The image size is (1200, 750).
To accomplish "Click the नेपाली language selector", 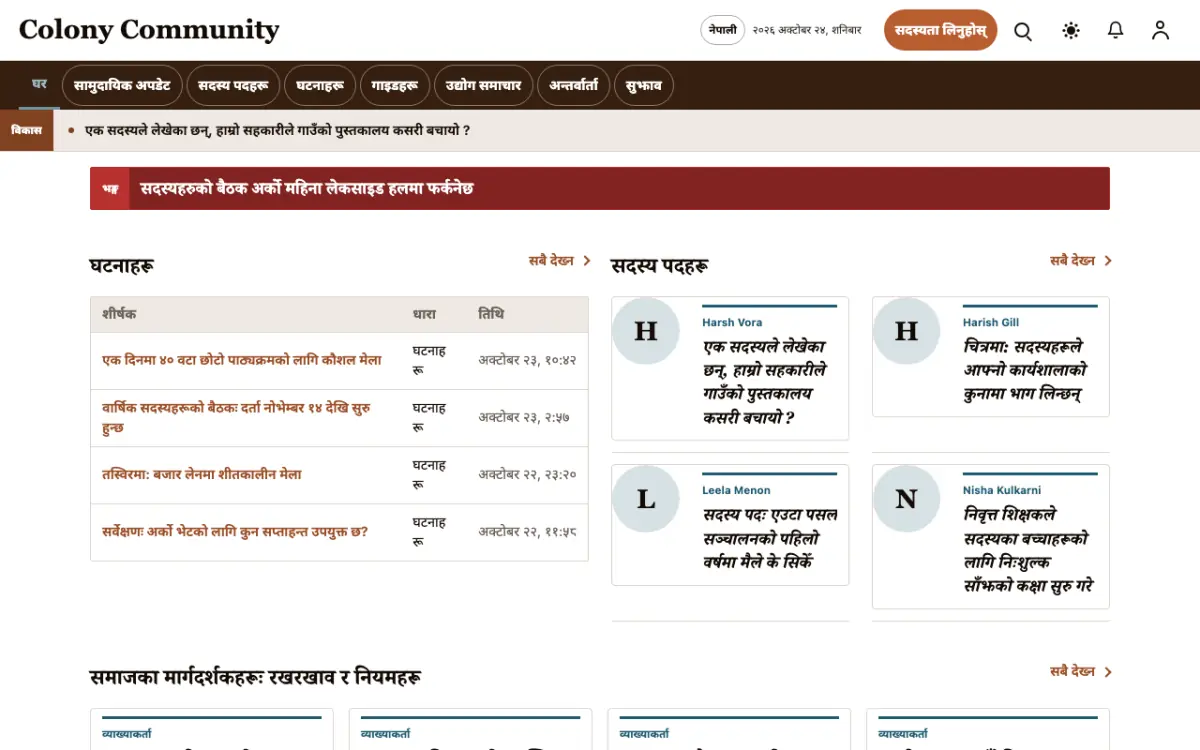I will coord(723,30).
